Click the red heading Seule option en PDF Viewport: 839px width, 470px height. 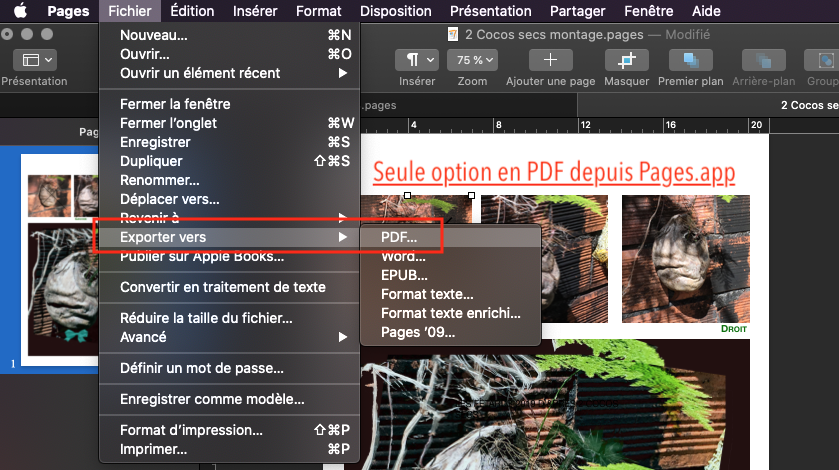click(554, 172)
